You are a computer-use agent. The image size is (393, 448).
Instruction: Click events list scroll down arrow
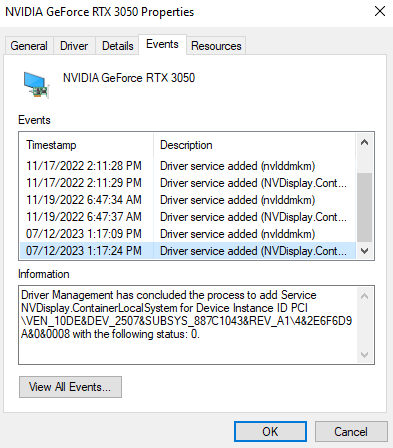pos(364,251)
